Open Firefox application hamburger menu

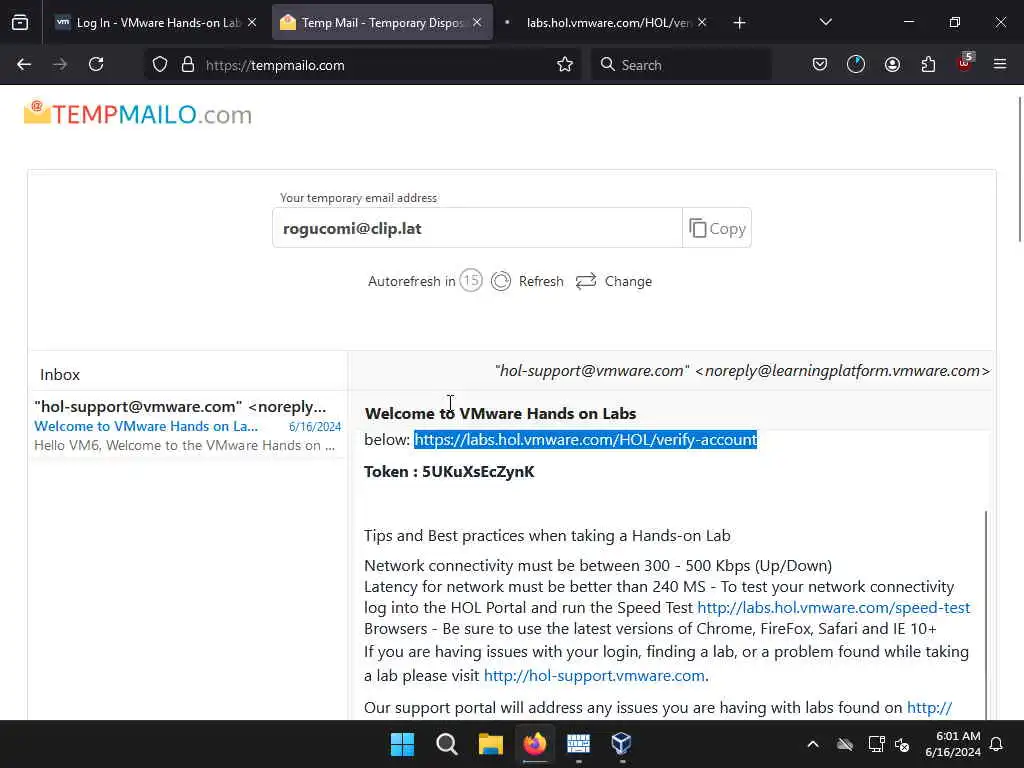(1000, 64)
